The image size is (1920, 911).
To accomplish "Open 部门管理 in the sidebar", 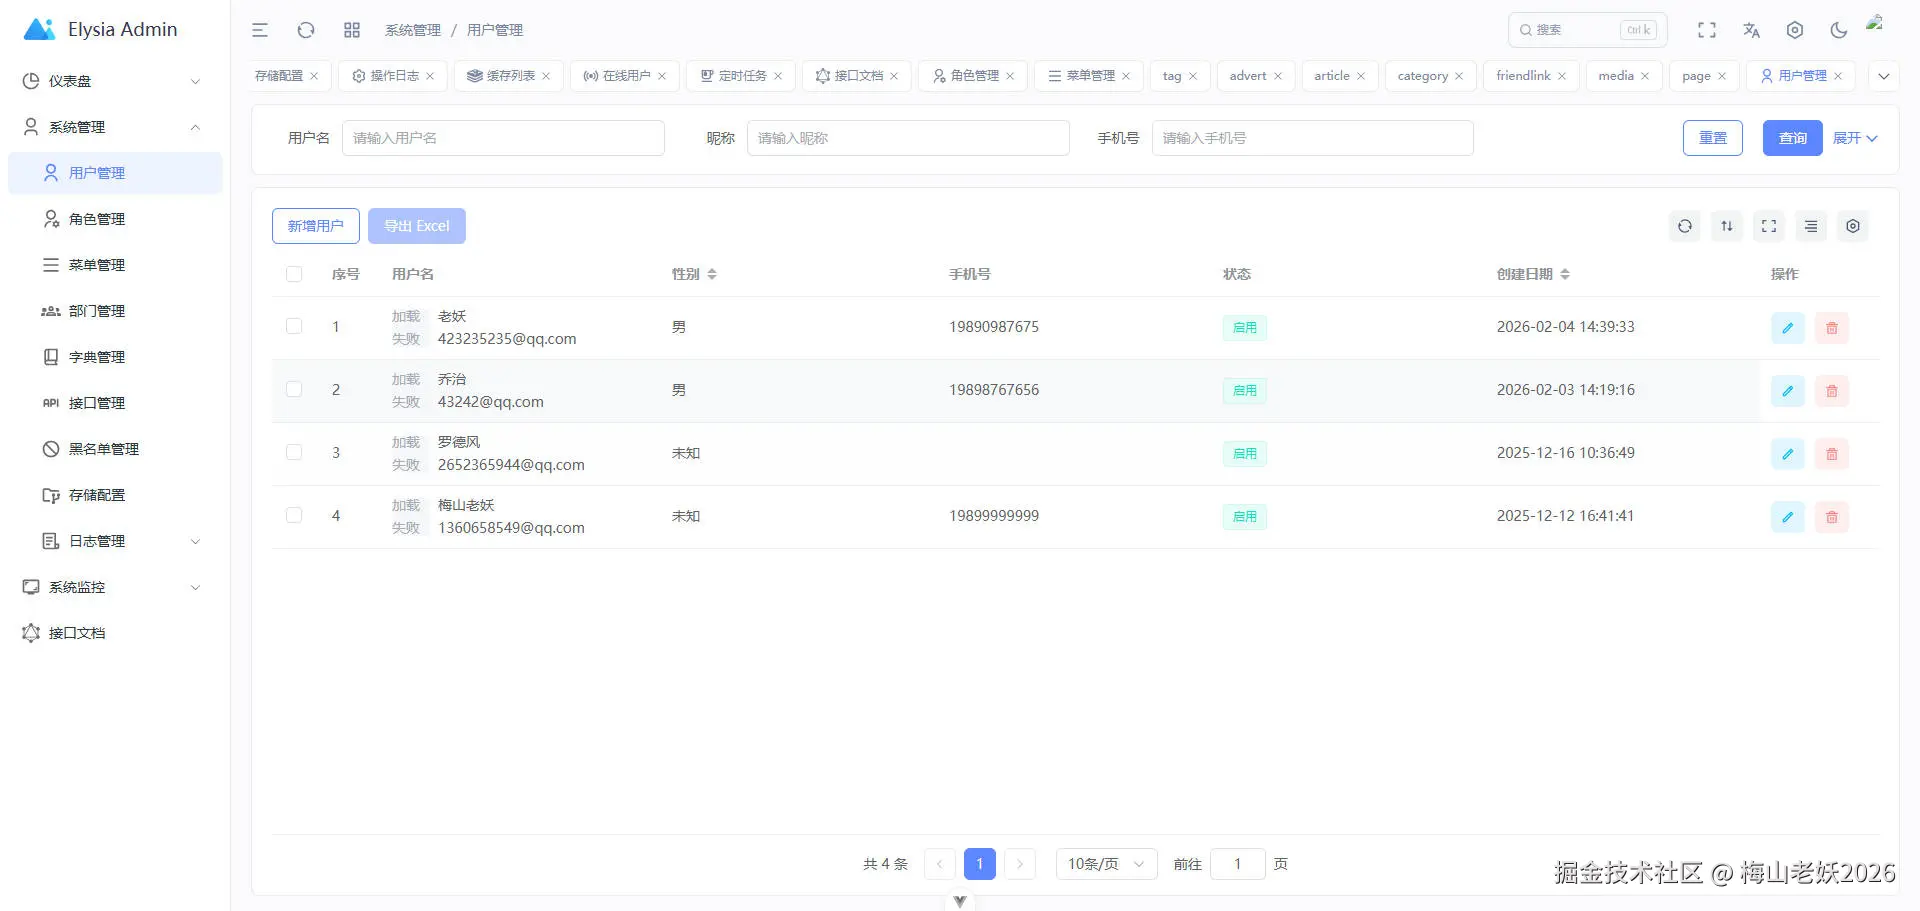I will [115, 311].
